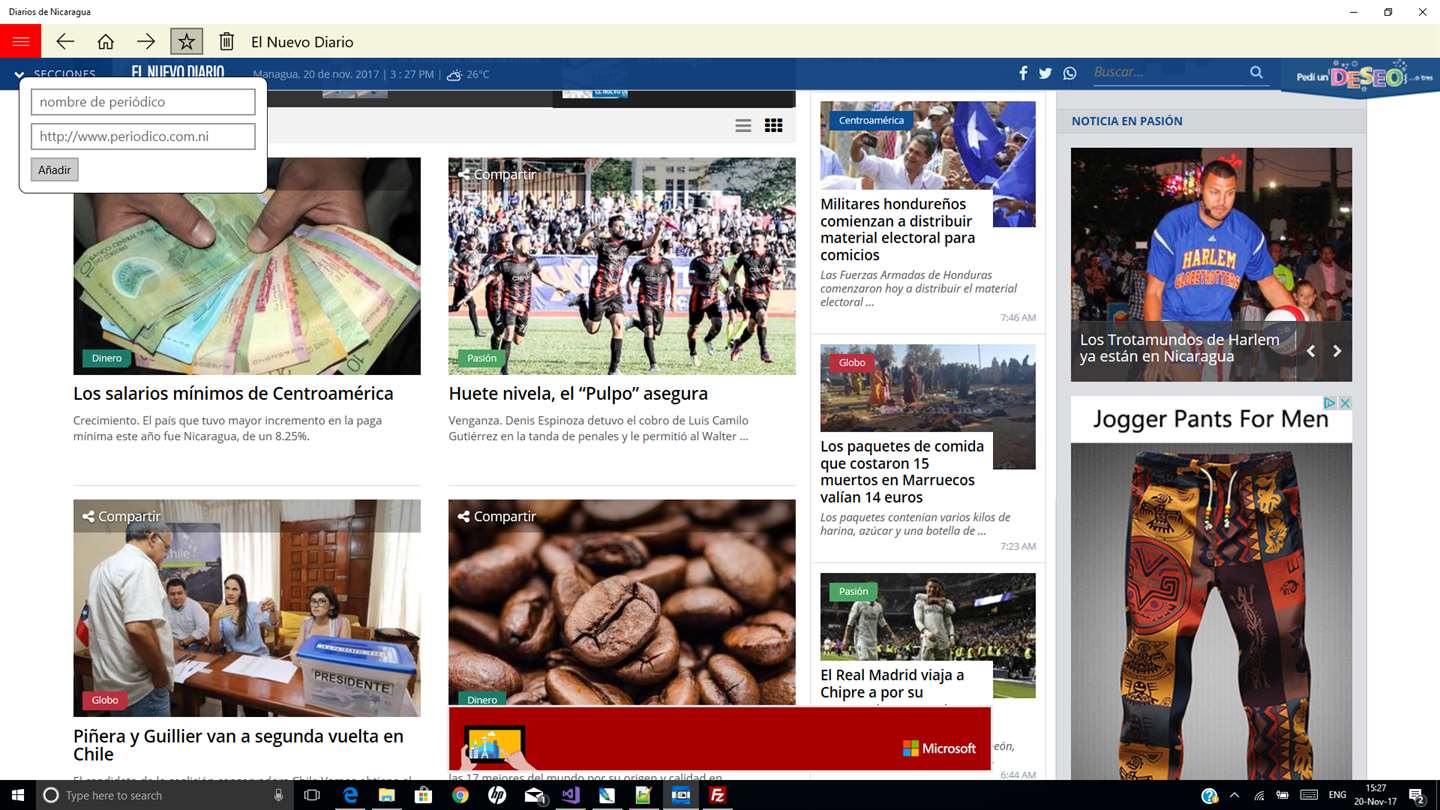The image size is (1440, 810).
Task: Select the Globo tag on Marruecos story
Action: tap(852, 362)
